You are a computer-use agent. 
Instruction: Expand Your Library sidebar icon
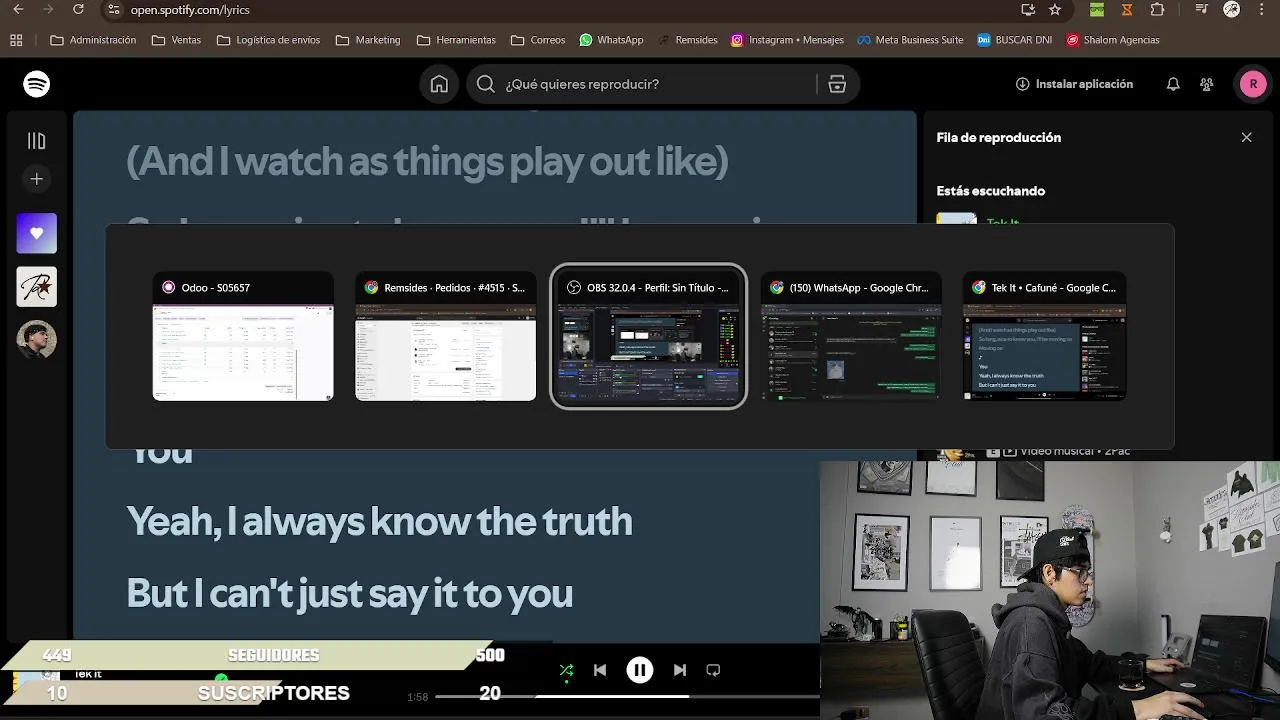coord(37,141)
